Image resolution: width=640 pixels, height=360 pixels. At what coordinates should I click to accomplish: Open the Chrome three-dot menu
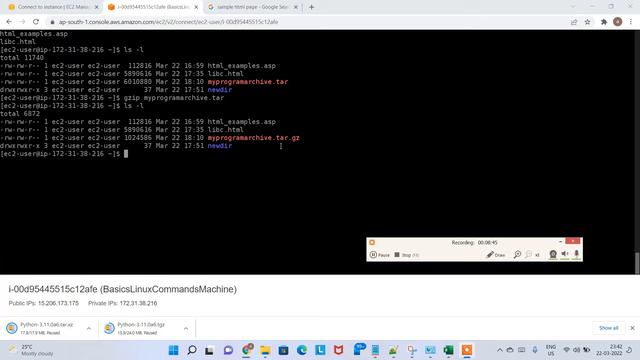631,22
